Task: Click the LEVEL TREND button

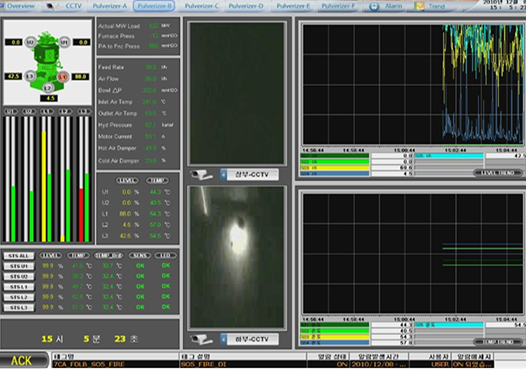Action: coord(498,173)
